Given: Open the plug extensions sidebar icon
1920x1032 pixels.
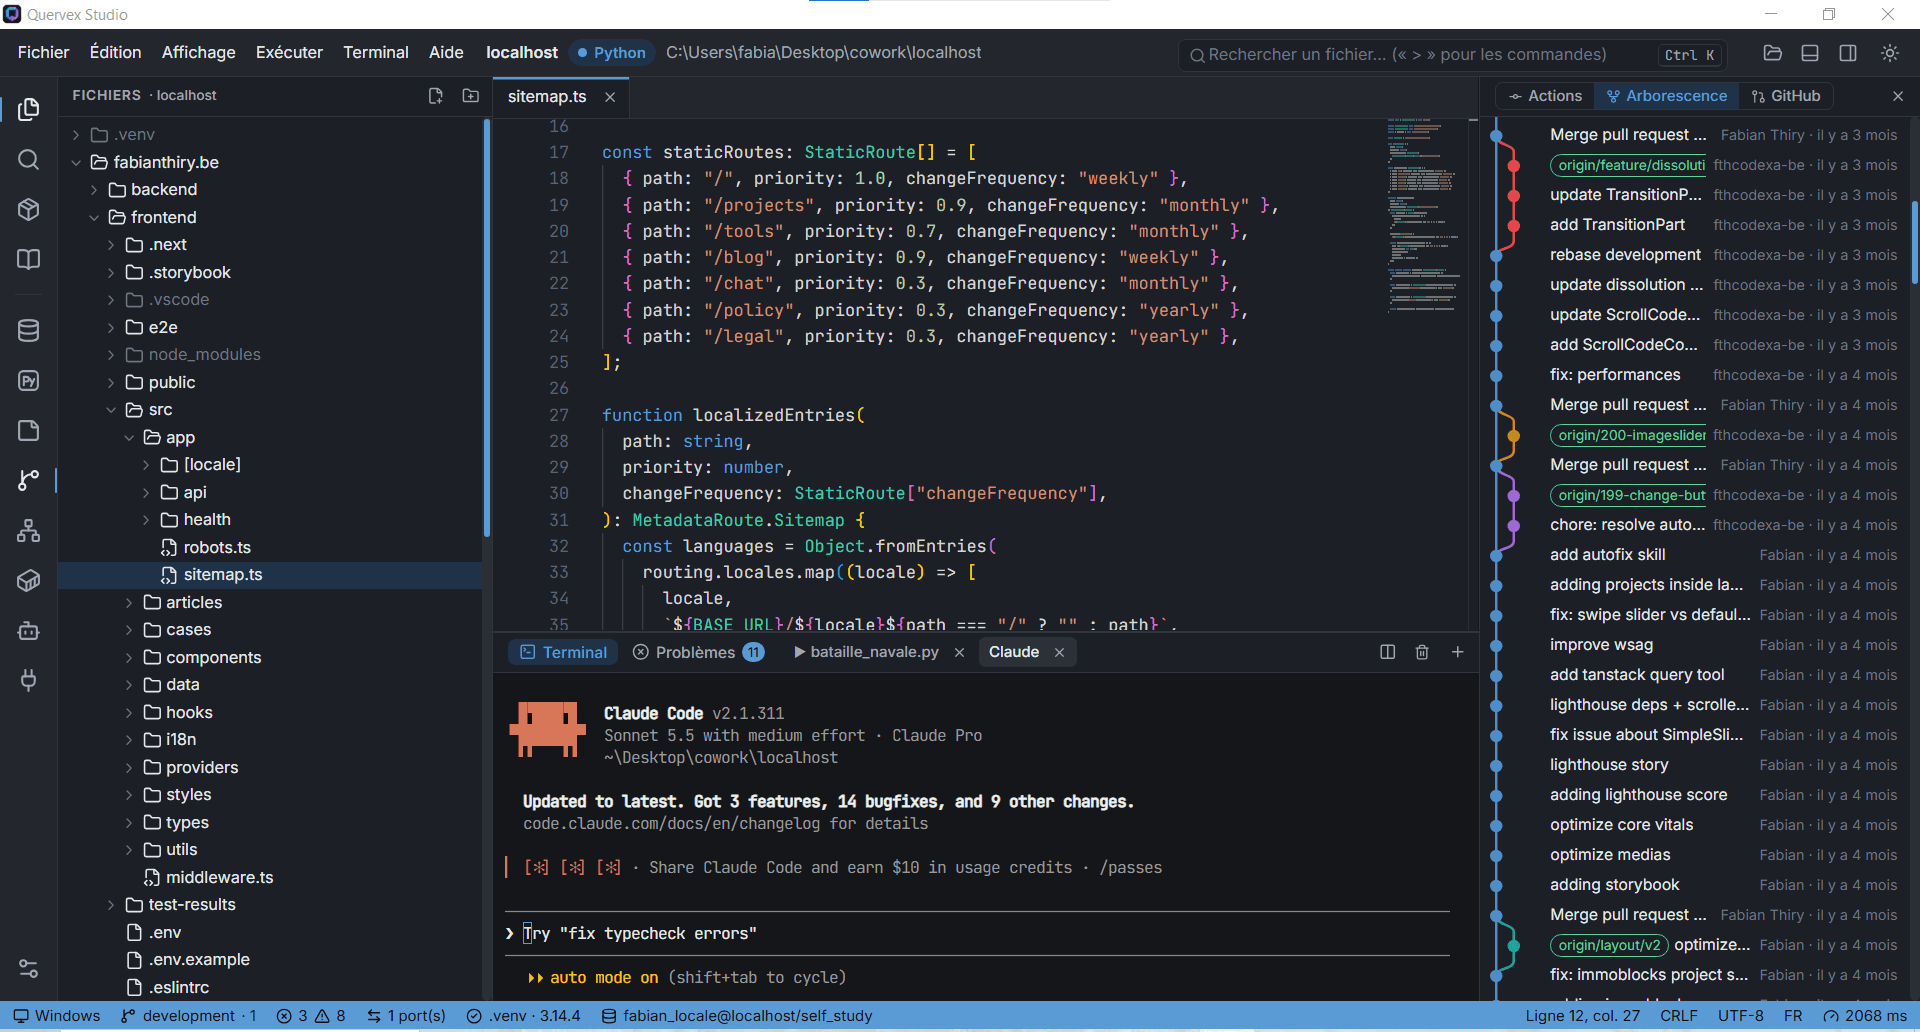Looking at the screenshot, I should pos(29,680).
